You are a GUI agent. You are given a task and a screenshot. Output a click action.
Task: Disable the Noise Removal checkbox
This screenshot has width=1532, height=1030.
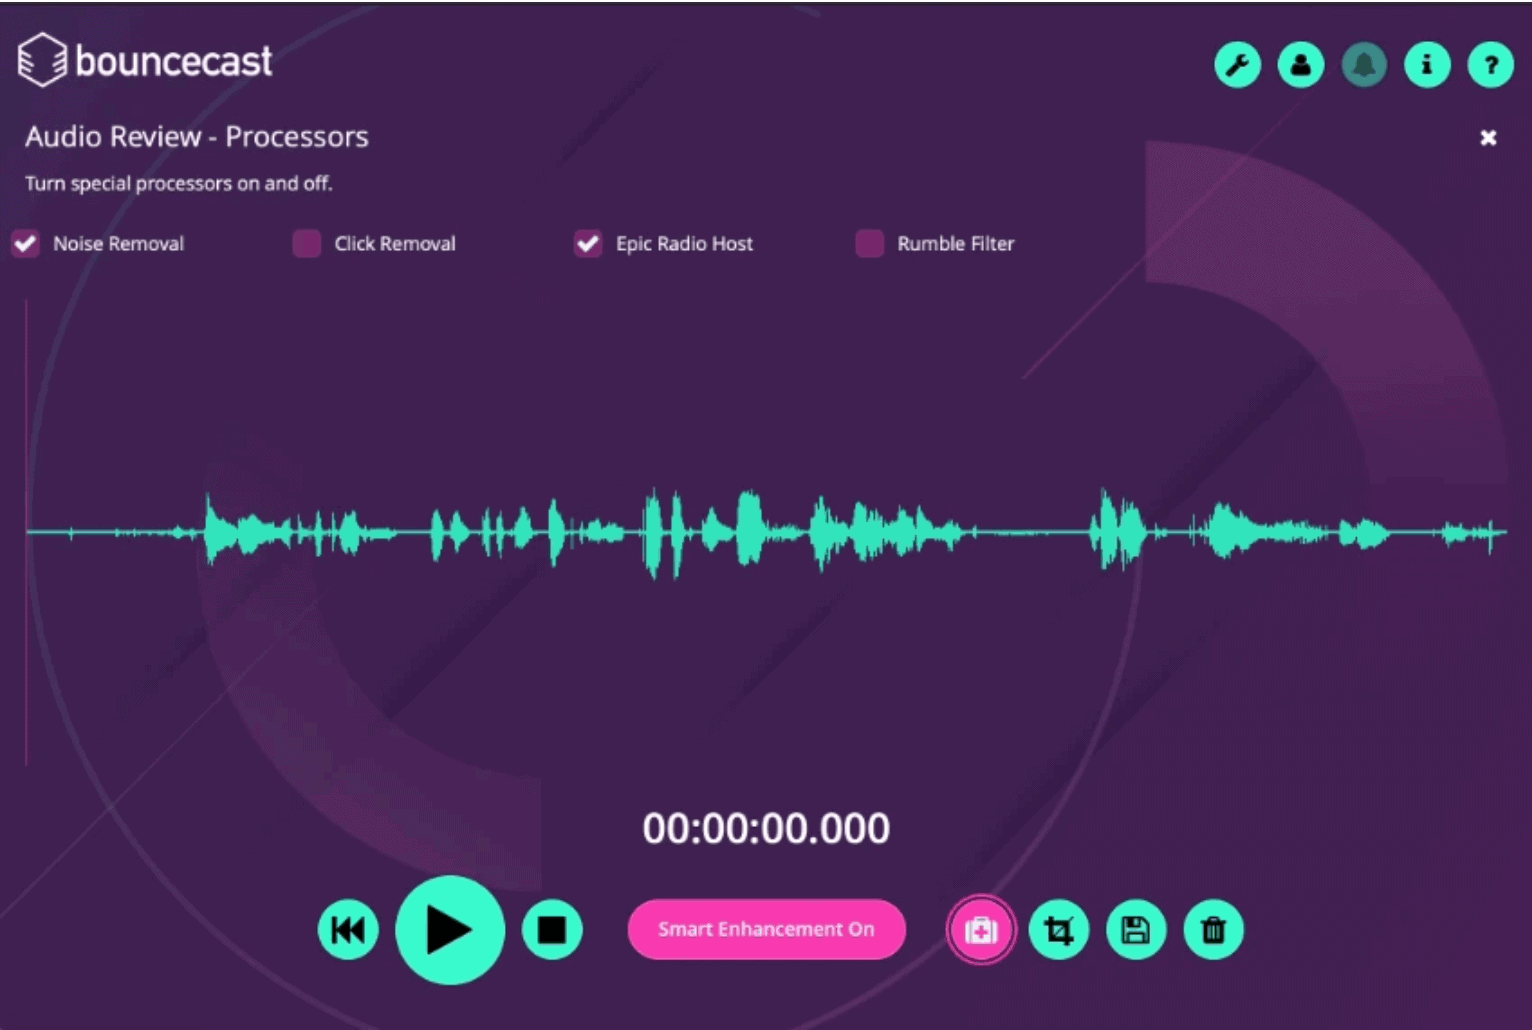tap(26, 243)
